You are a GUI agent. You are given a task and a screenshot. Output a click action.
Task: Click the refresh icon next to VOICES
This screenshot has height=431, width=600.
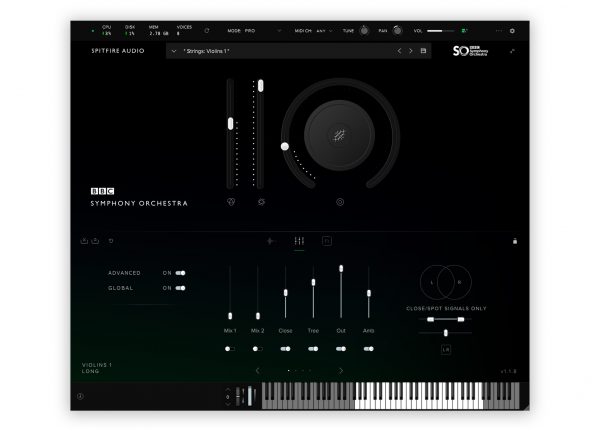tap(207, 31)
